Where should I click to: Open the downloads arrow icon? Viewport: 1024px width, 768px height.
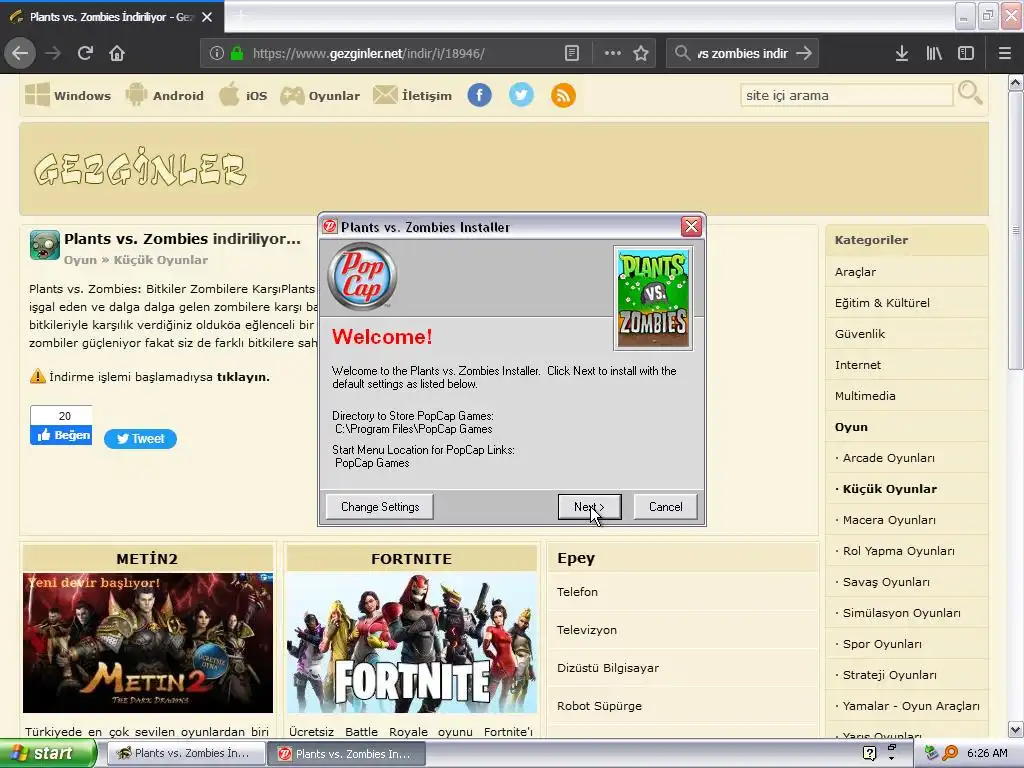pos(902,54)
